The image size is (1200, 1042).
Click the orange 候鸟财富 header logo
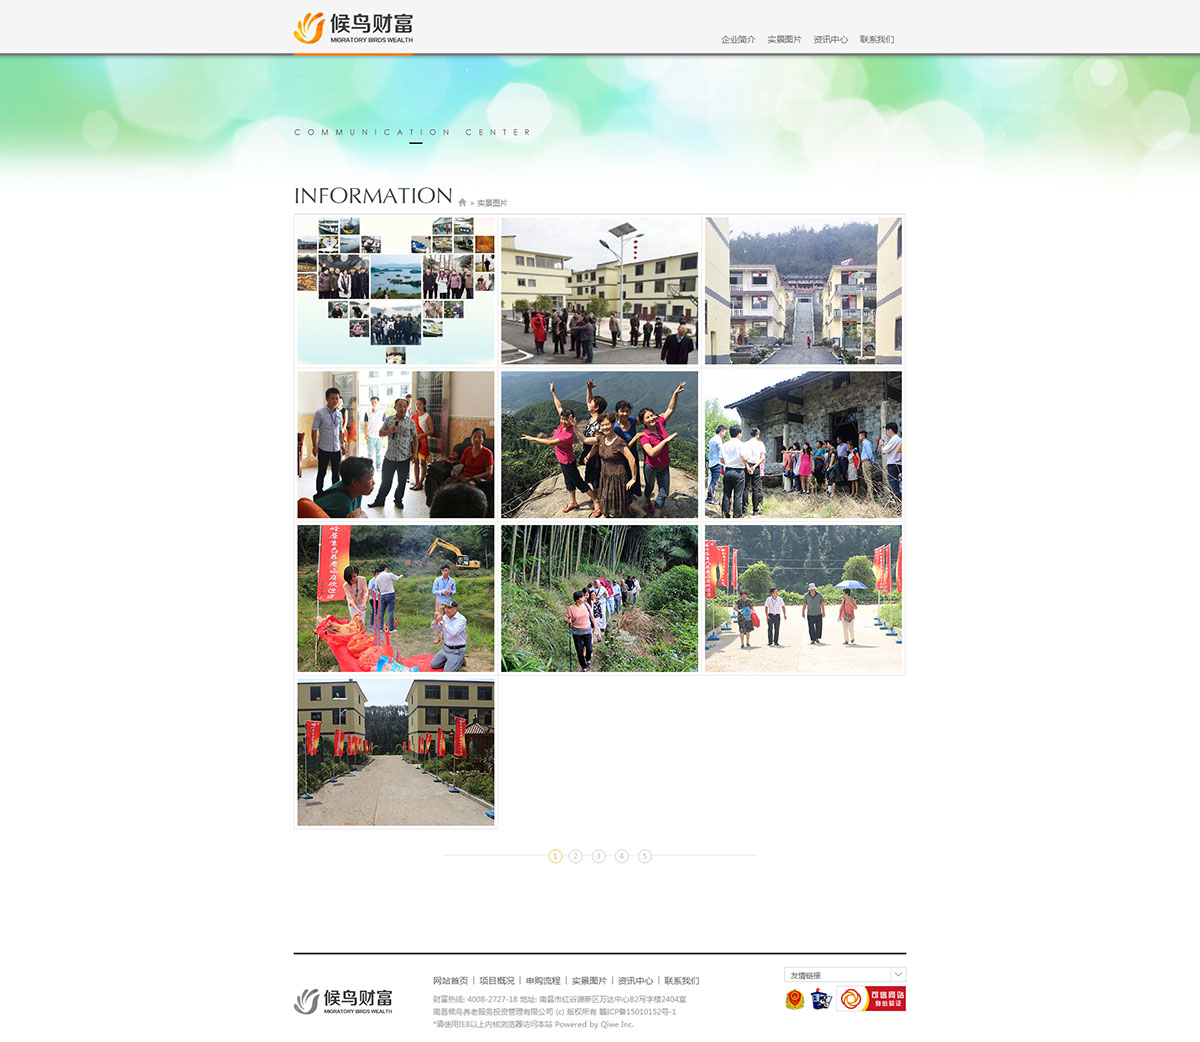tap(353, 28)
